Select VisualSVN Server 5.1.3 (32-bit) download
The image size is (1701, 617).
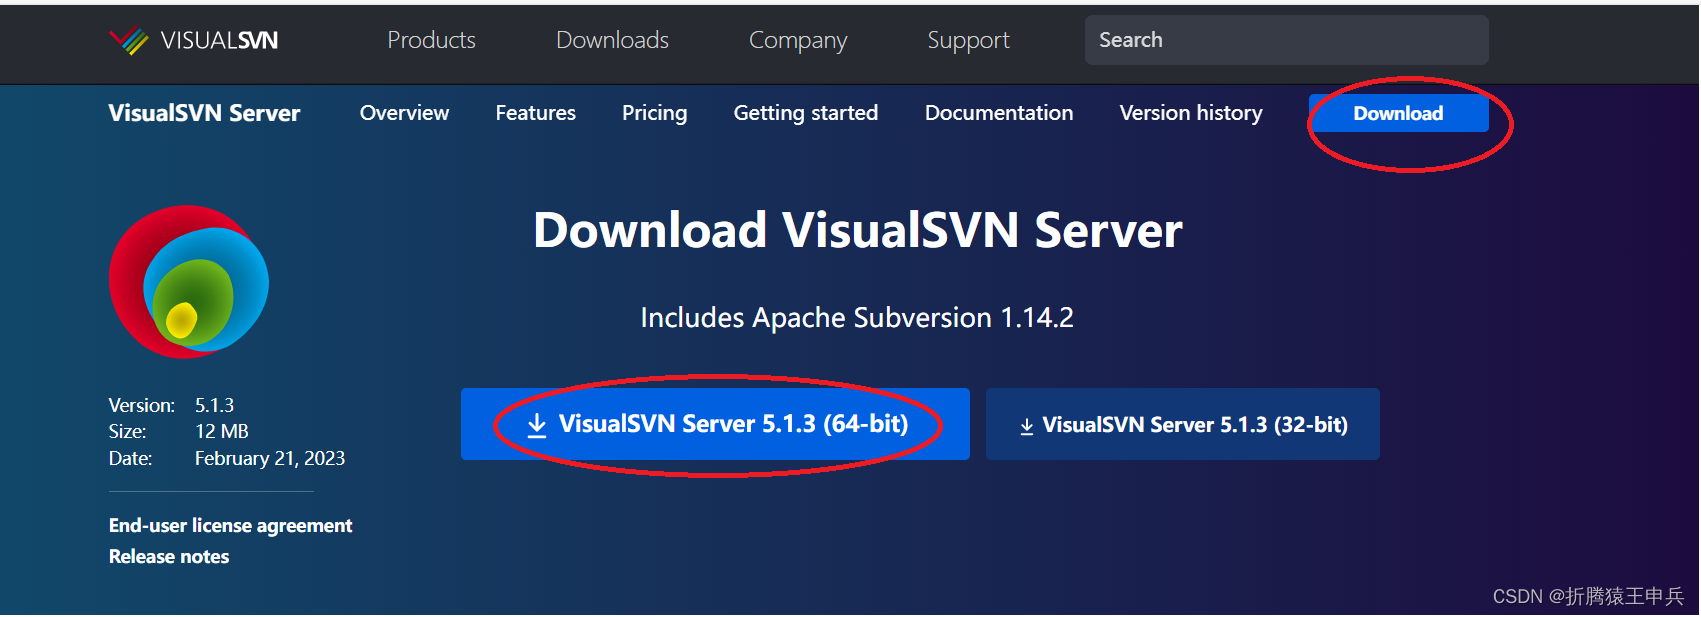1182,424
